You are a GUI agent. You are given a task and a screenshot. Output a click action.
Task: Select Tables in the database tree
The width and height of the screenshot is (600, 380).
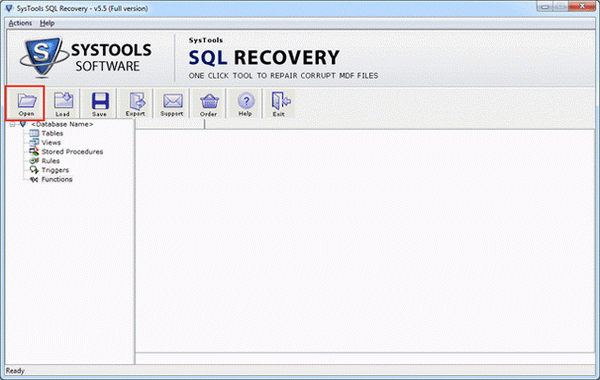[52, 133]
